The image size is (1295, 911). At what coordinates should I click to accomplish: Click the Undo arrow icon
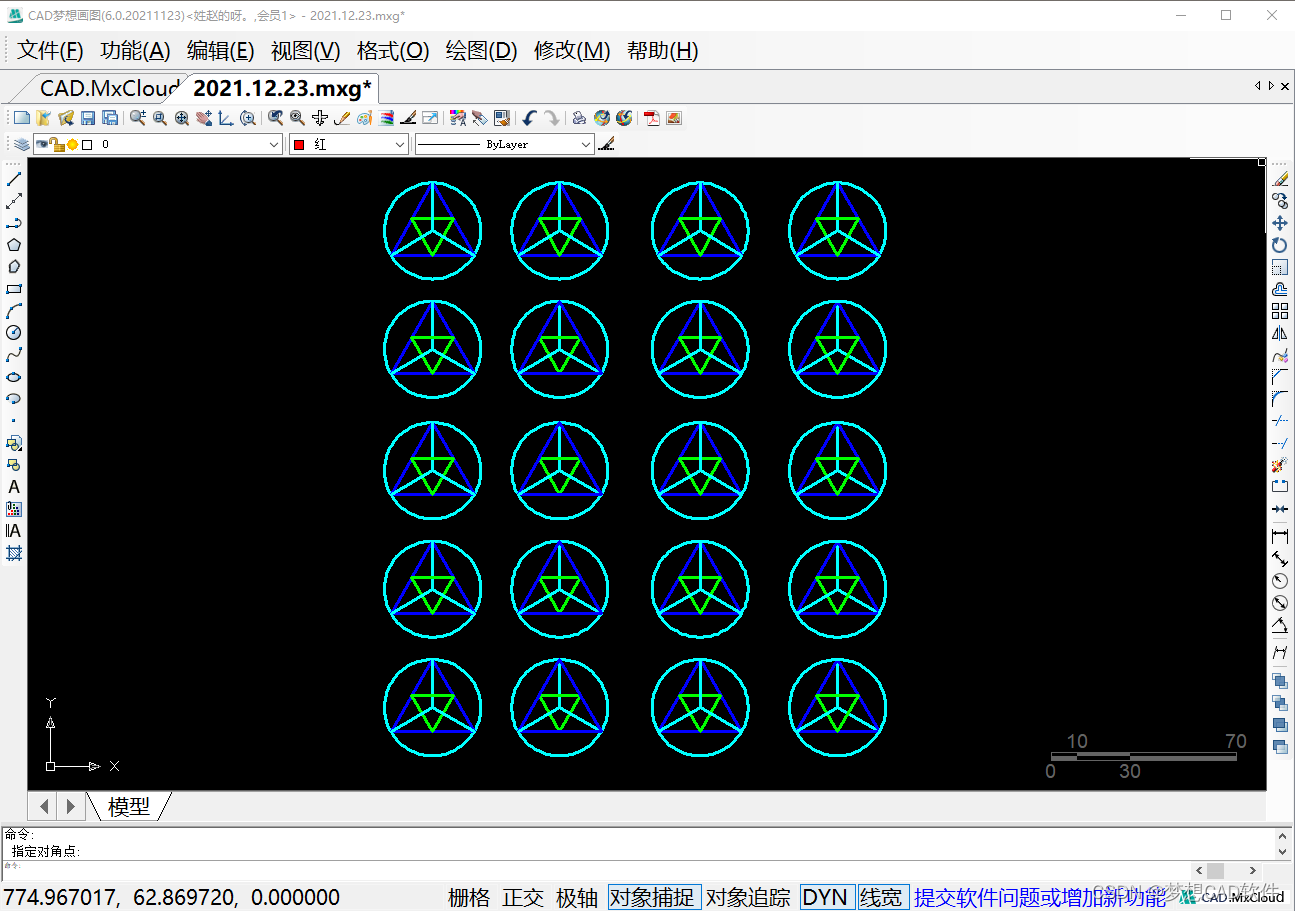[529, 118]
